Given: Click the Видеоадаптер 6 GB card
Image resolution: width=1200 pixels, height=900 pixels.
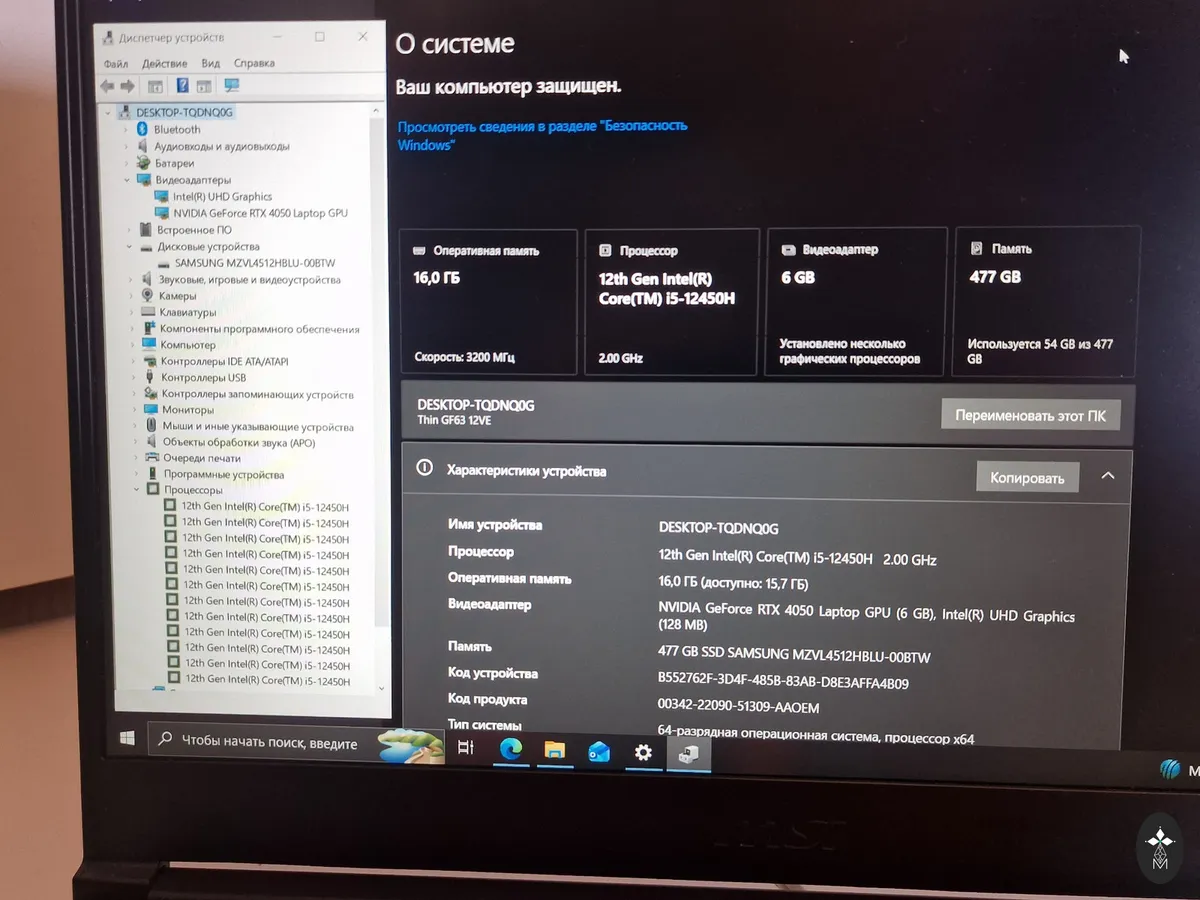Looking at the screenshot, I should tap(856, 302).
